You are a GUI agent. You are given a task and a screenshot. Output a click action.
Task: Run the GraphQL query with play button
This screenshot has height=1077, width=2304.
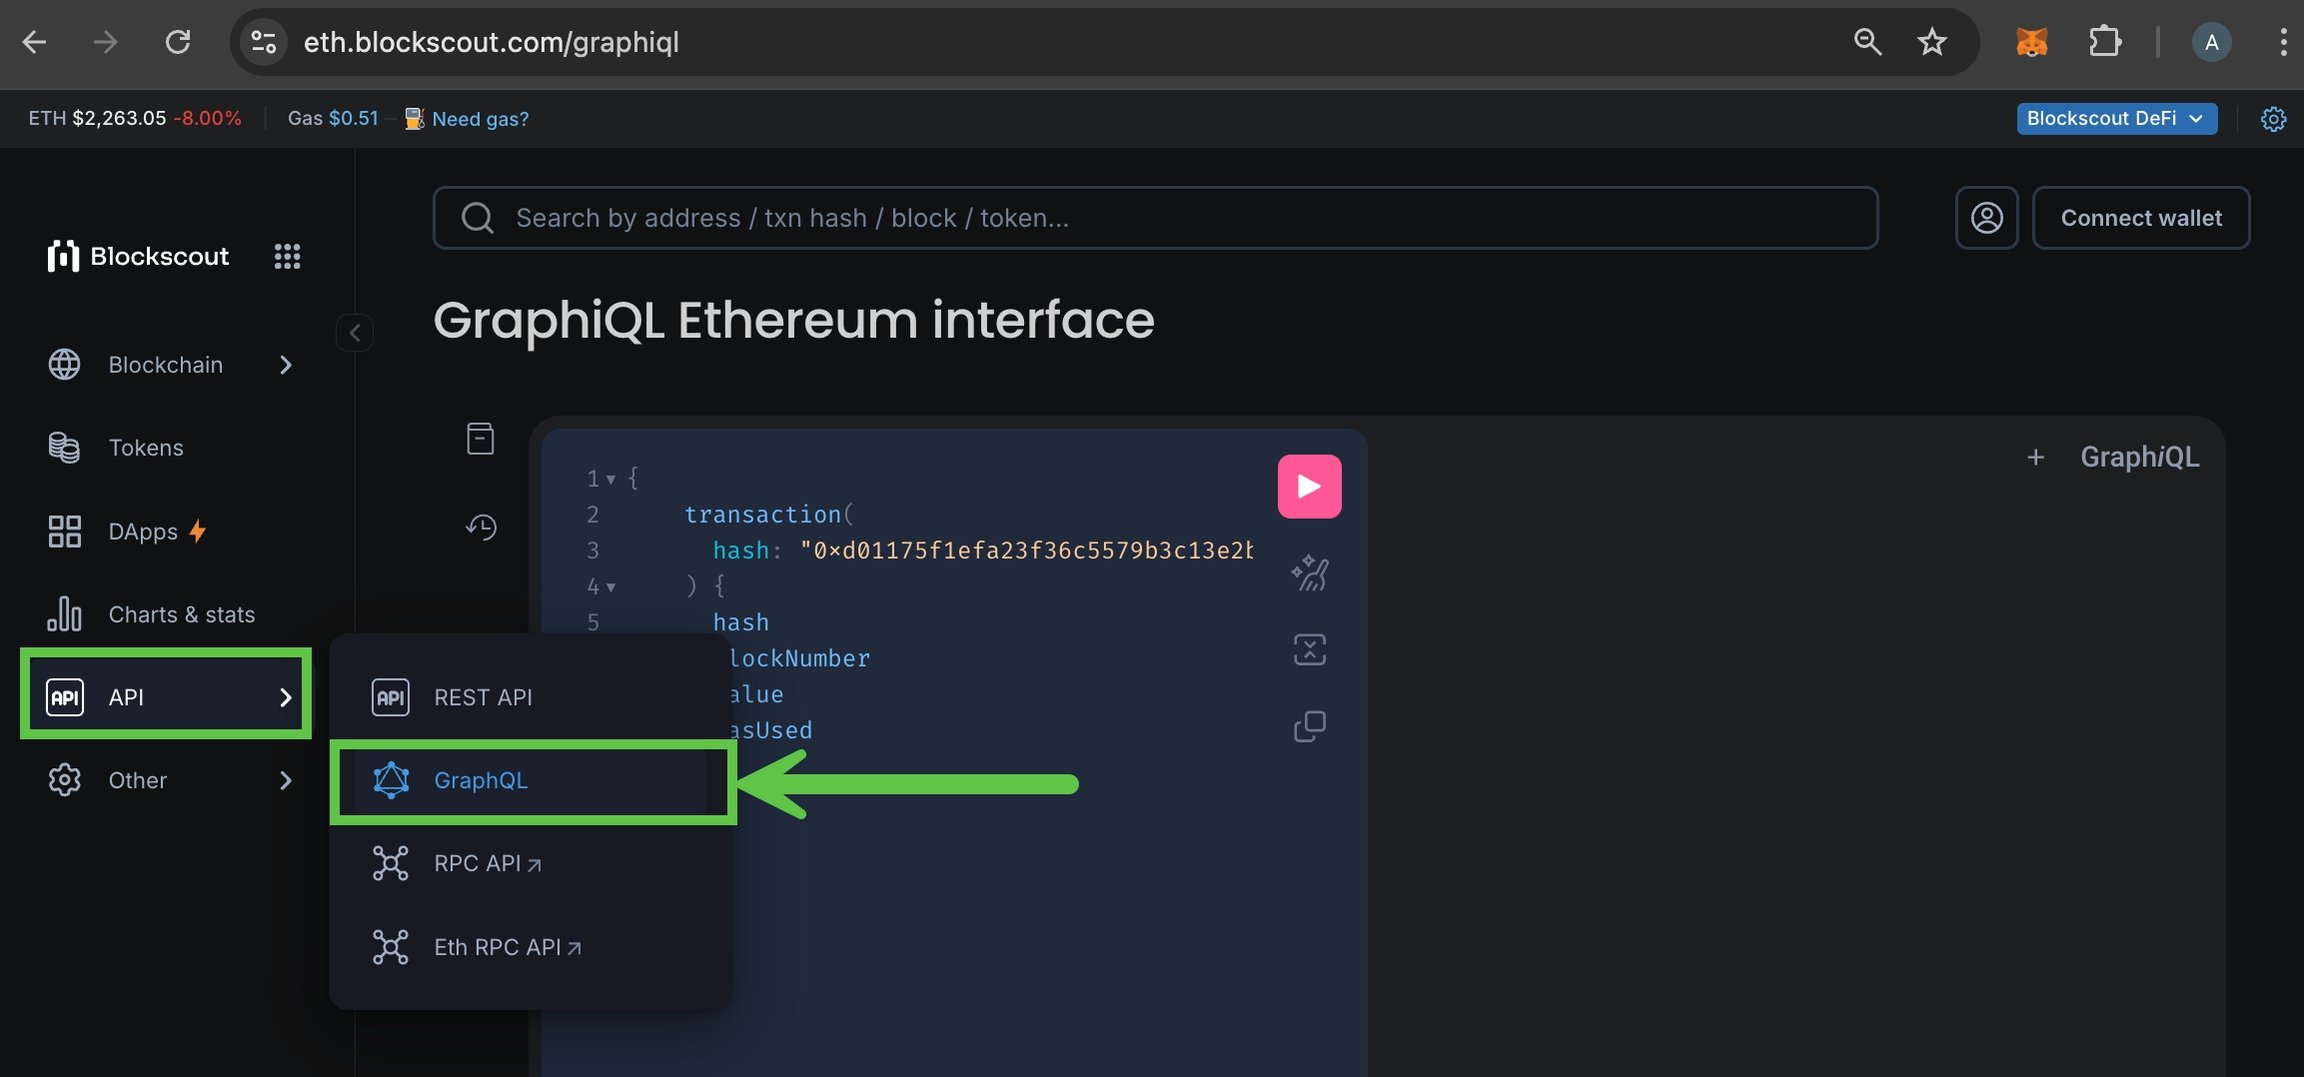pyautogui.click(x=1309, y=486)
